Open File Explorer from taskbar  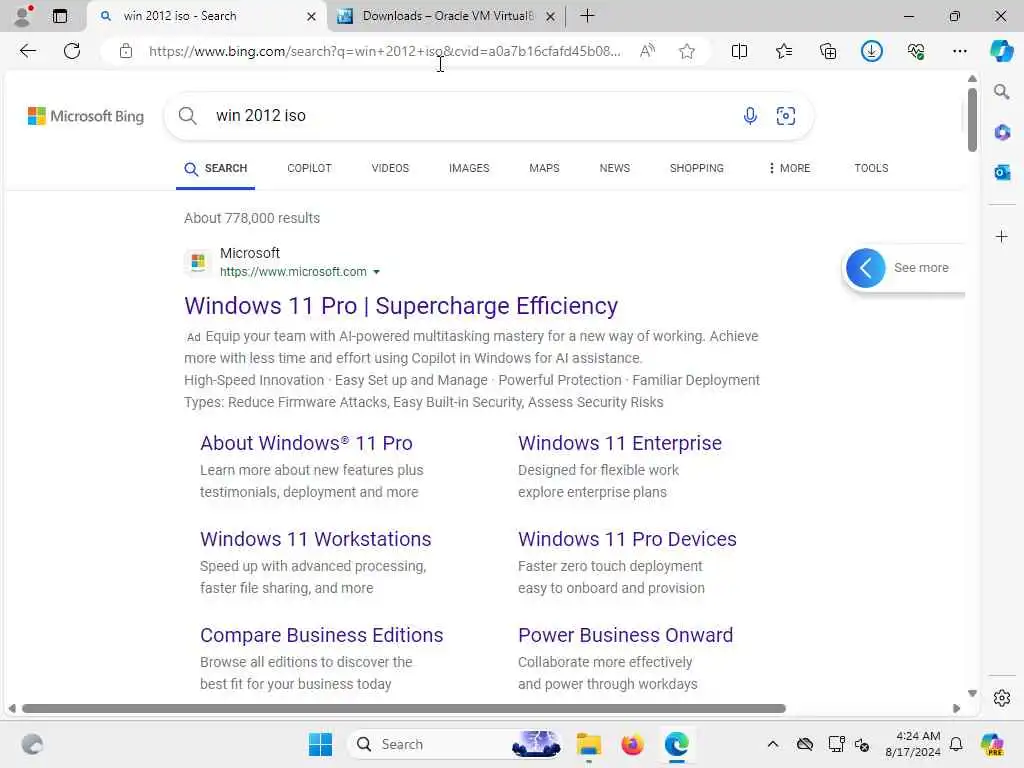(588, 744)
